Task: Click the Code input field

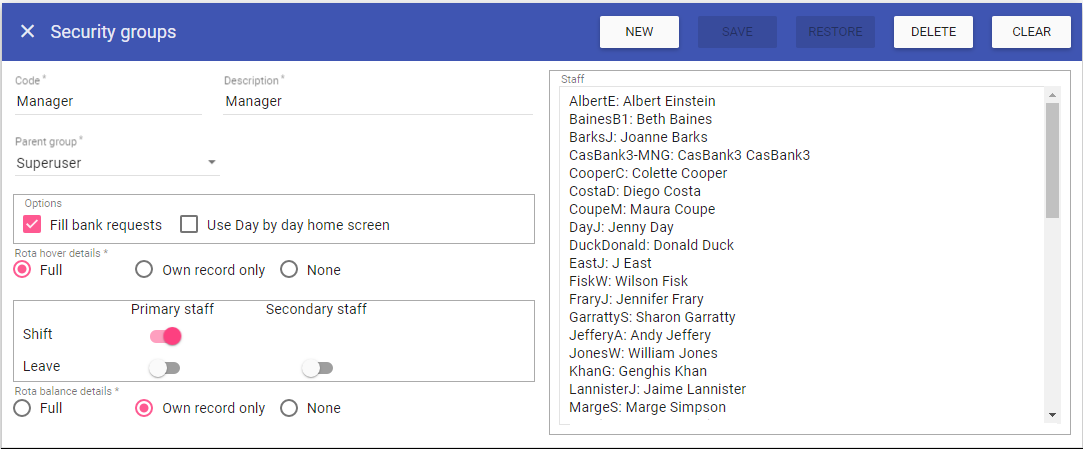Action: point(108,101)
